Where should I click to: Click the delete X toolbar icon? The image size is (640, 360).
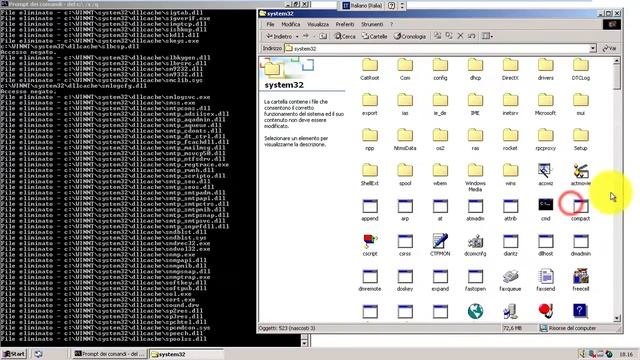[x=460, y=36]
